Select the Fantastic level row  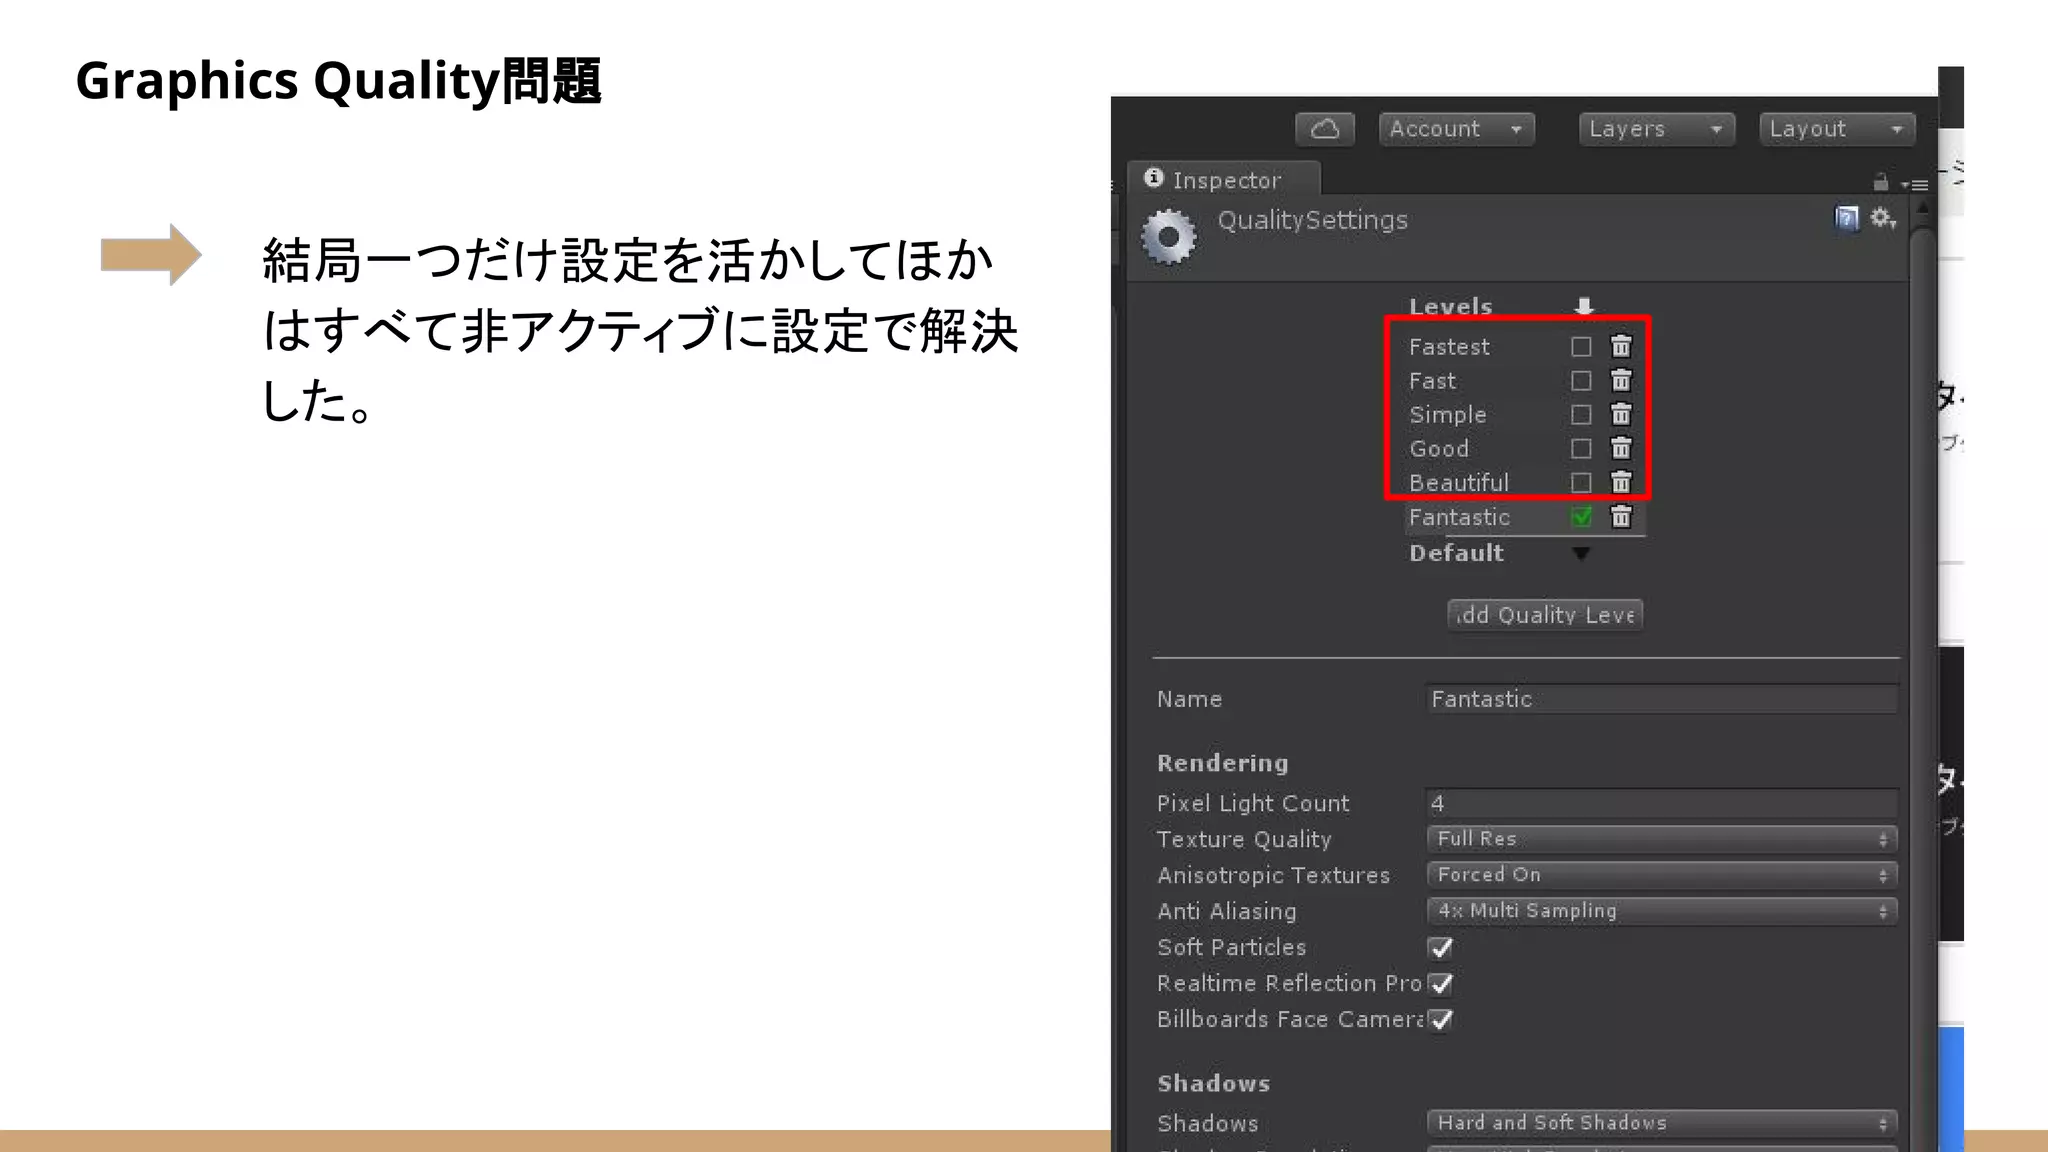click(1524, 517)
